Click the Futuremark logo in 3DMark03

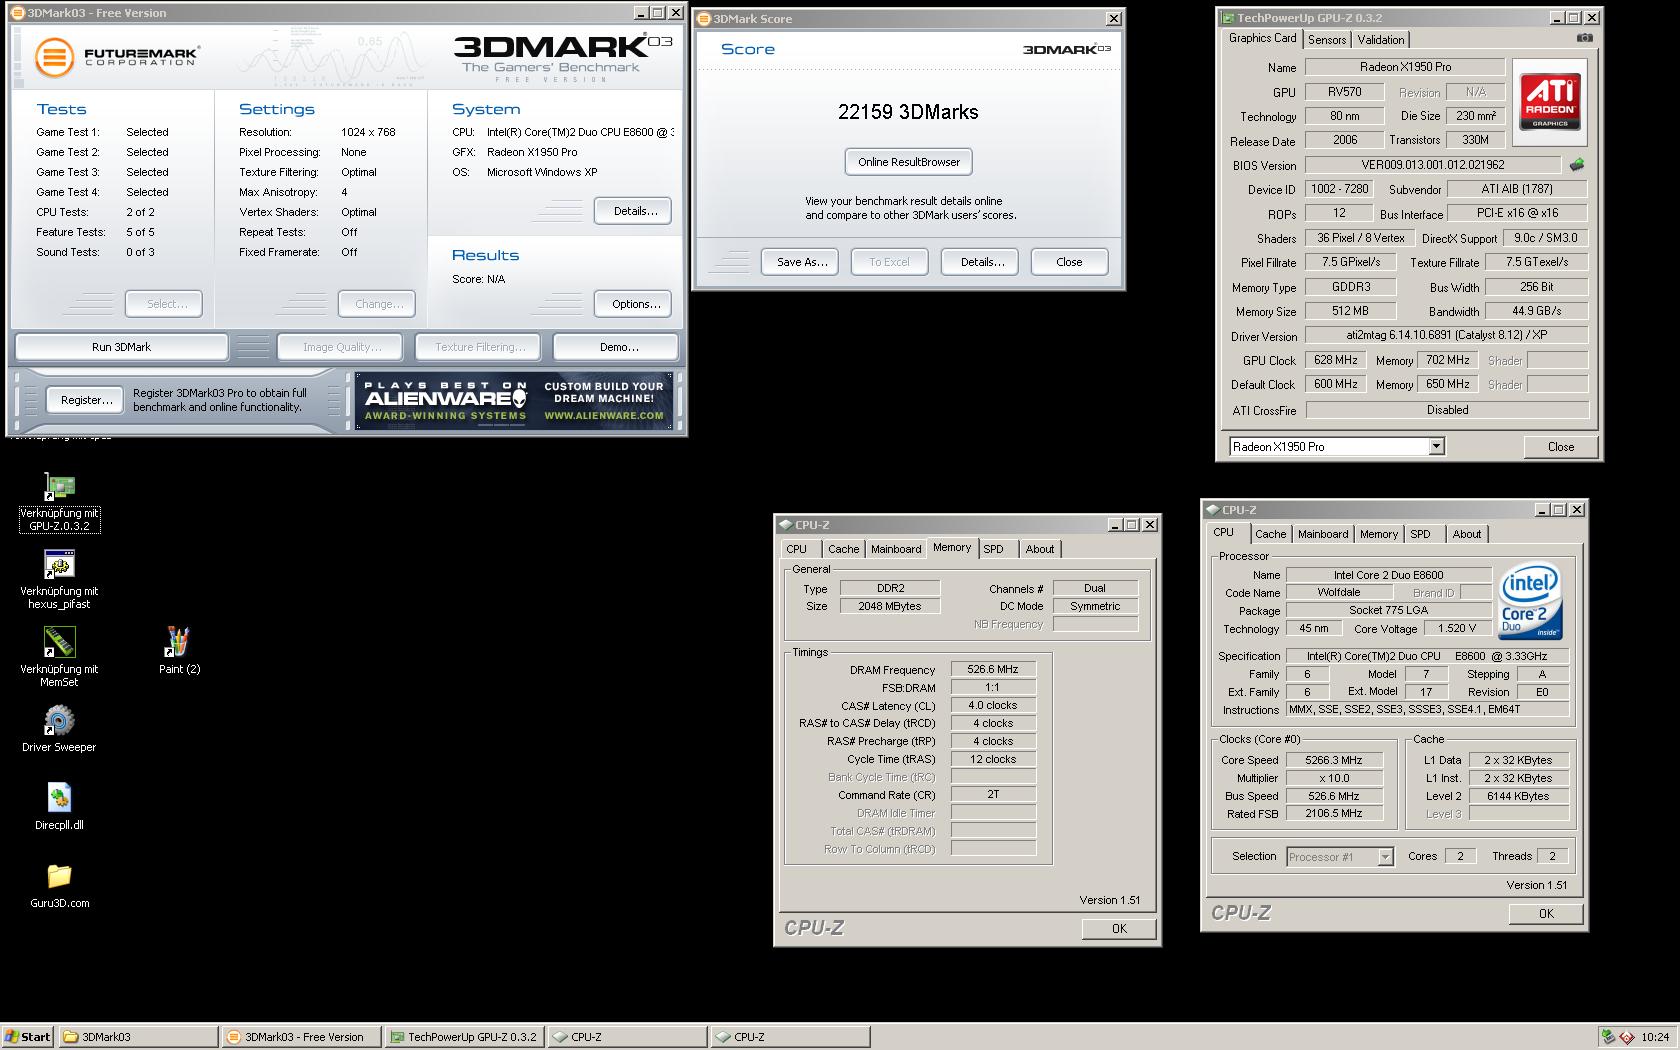[x=116, y=57]
